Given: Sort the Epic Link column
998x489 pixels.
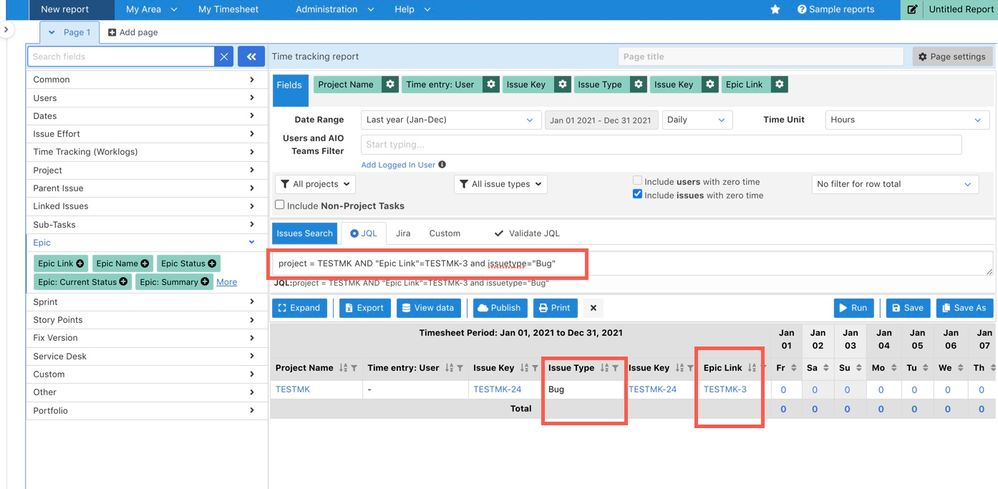Looking at the screenshot, I should click(x=752, y=368).
